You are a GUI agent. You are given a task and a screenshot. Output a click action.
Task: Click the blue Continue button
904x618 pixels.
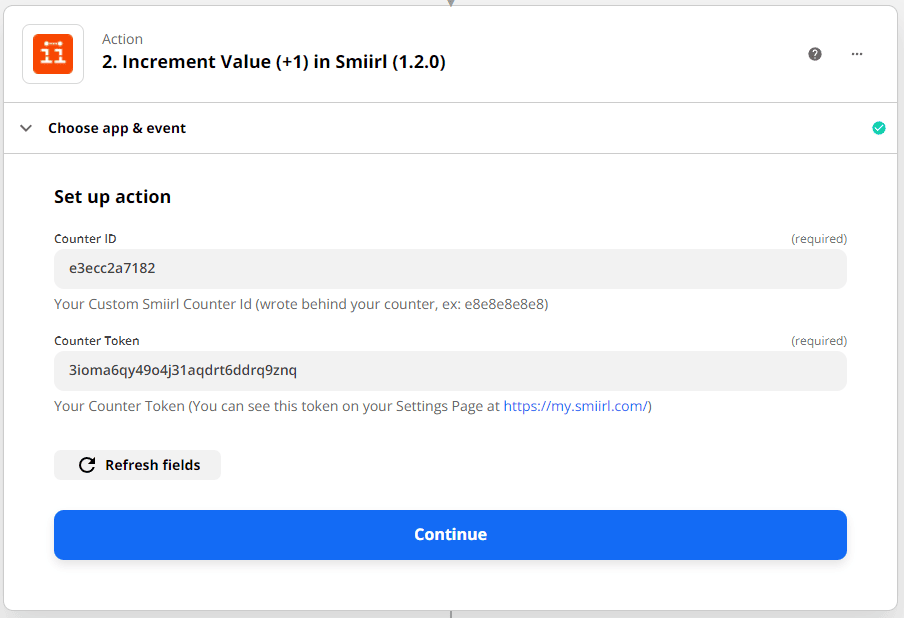coord(450,534)
